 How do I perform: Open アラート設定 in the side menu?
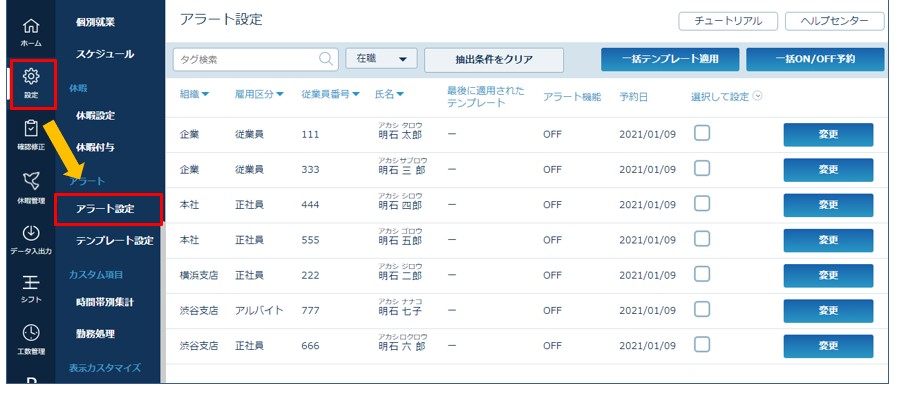[x=109, y=209]
